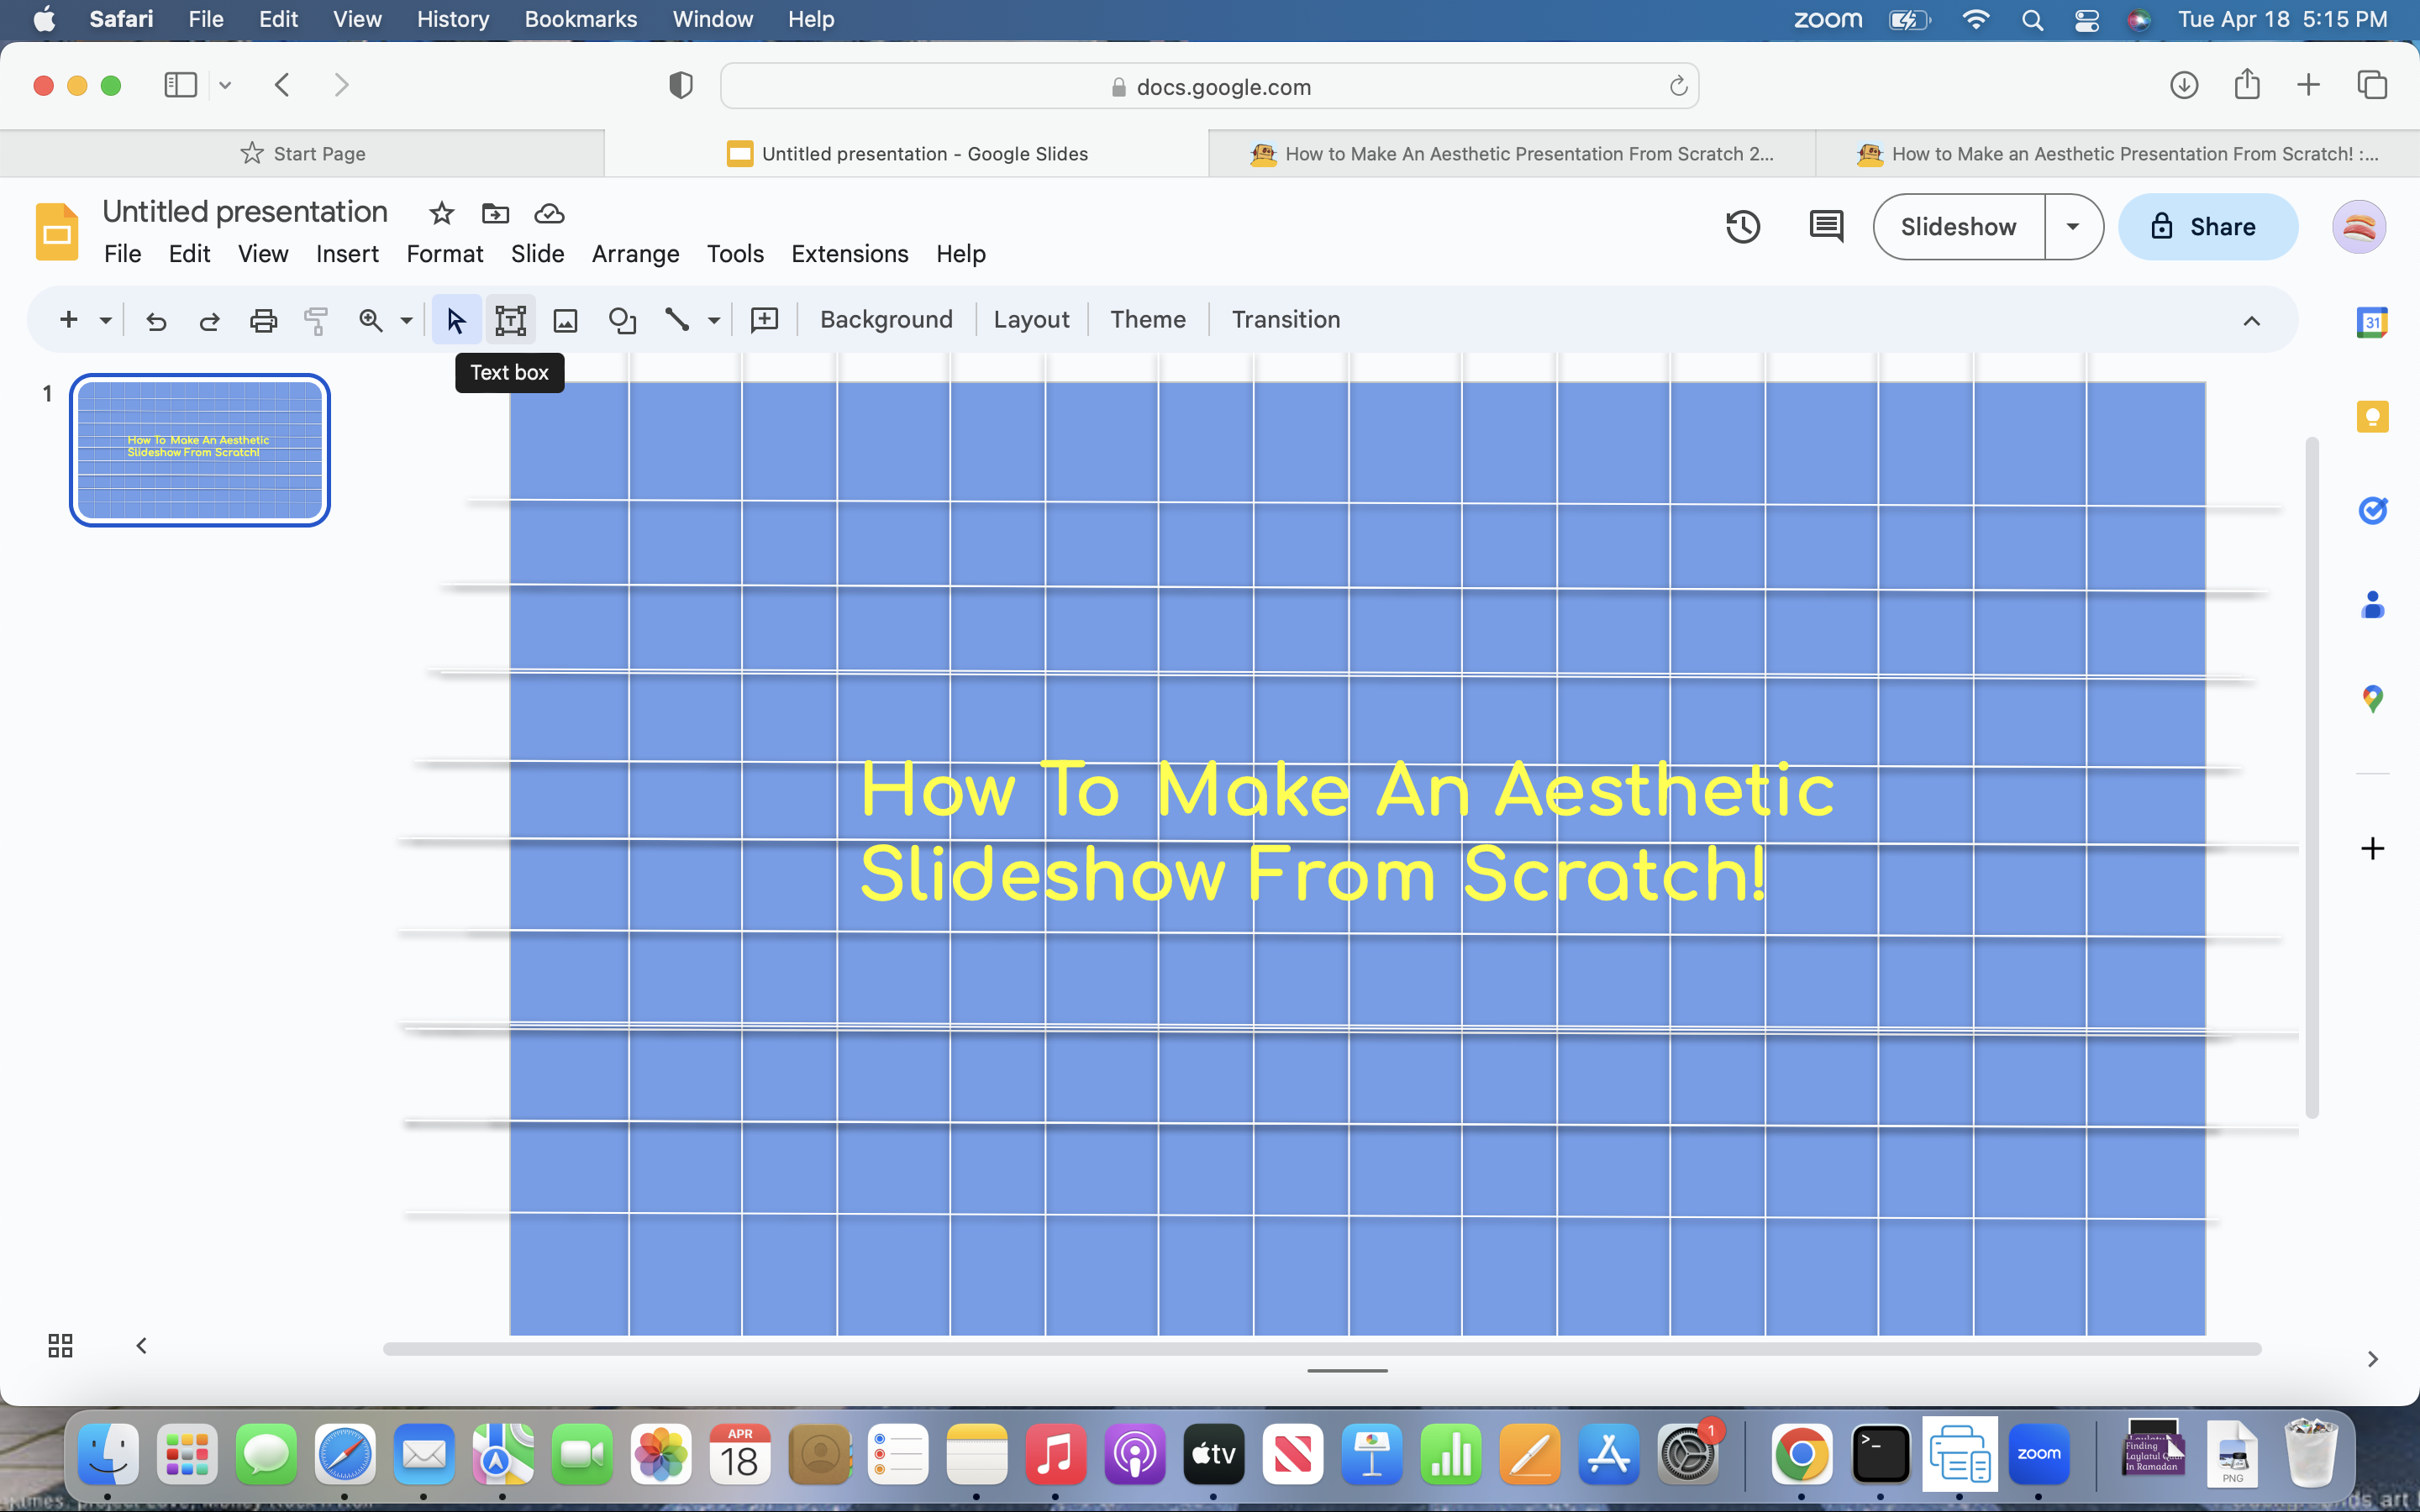Expand the Slideshow dropdown arrow

[x=2073, y=227]
